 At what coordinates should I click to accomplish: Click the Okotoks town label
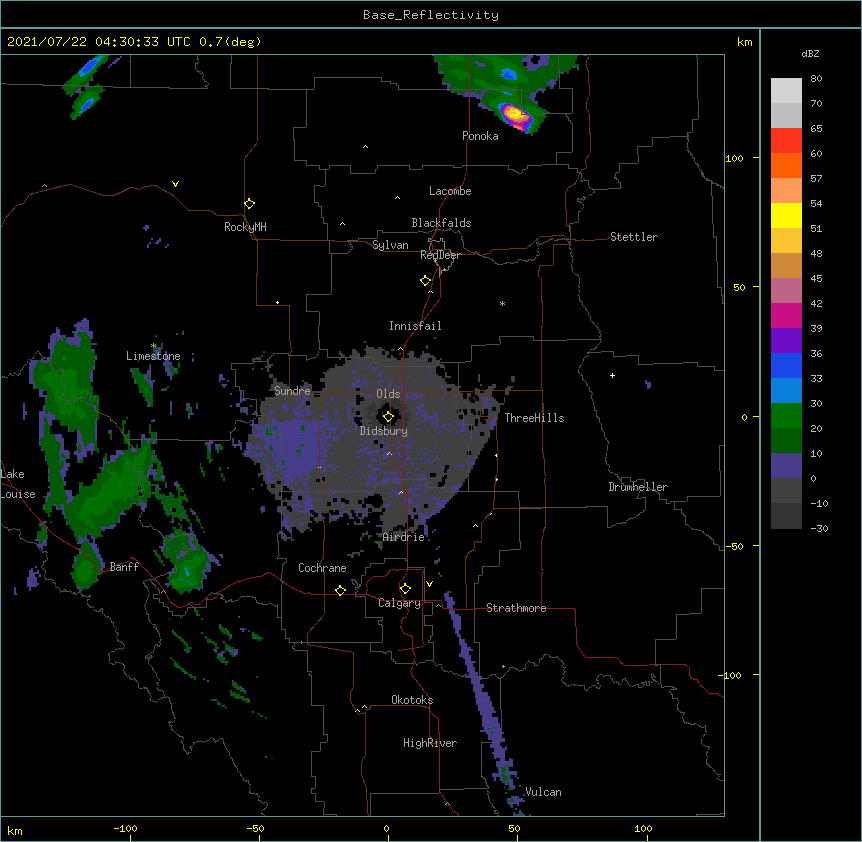point(412,700)
